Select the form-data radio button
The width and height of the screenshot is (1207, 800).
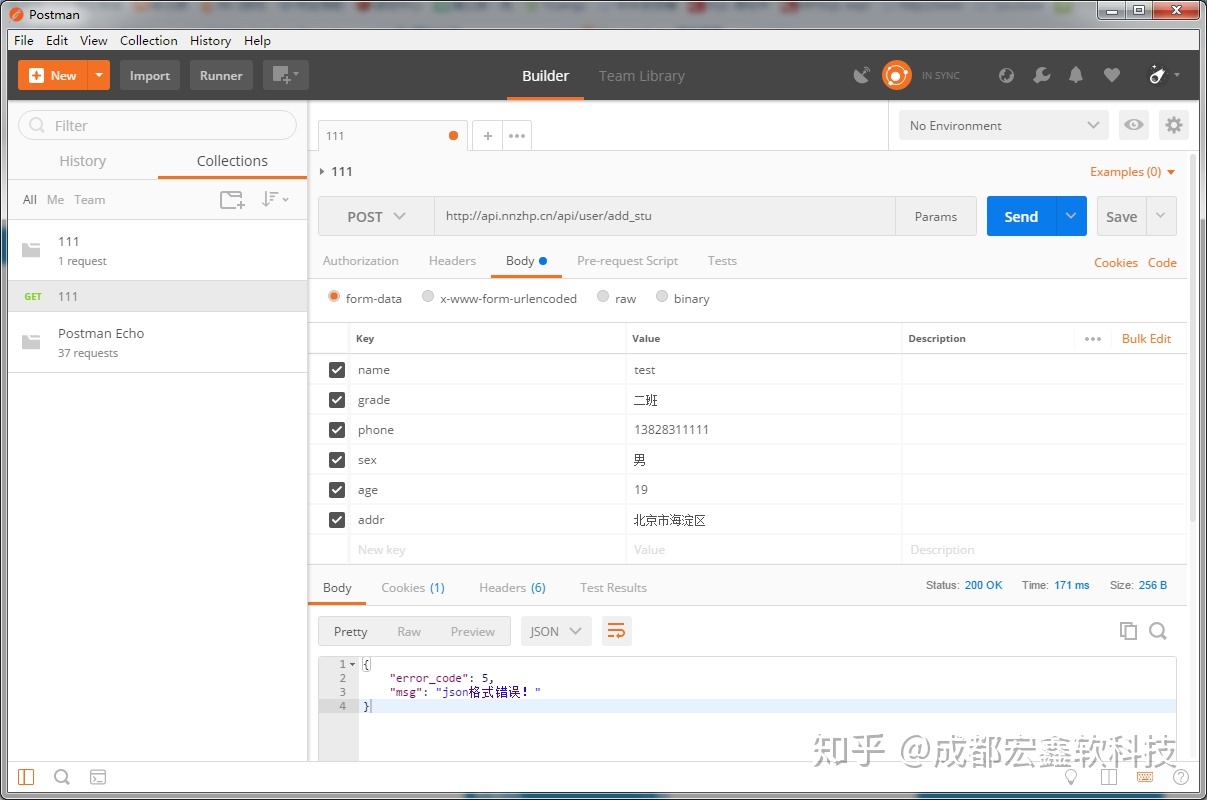(x=334, y=297)
